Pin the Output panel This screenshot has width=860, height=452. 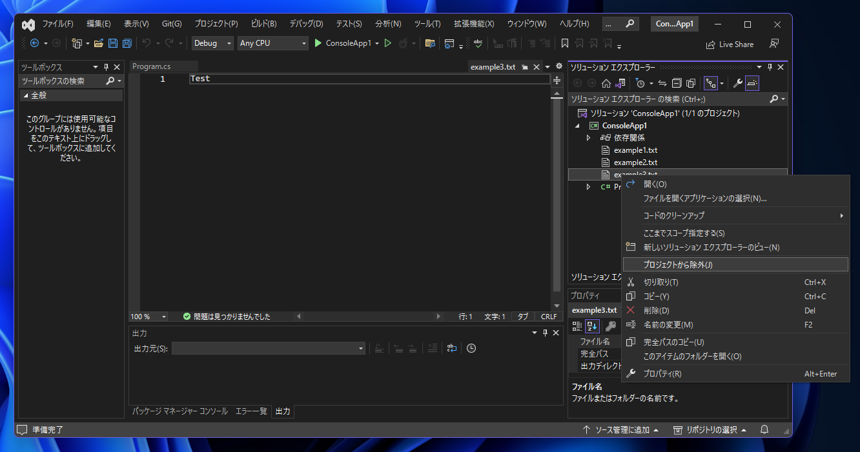pos(545,332)
